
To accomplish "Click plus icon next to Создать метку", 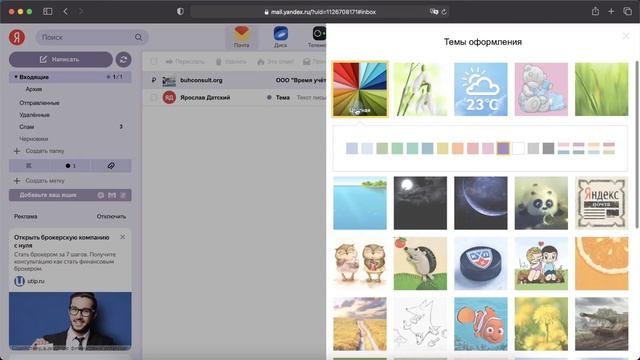I will click(17, 180).
